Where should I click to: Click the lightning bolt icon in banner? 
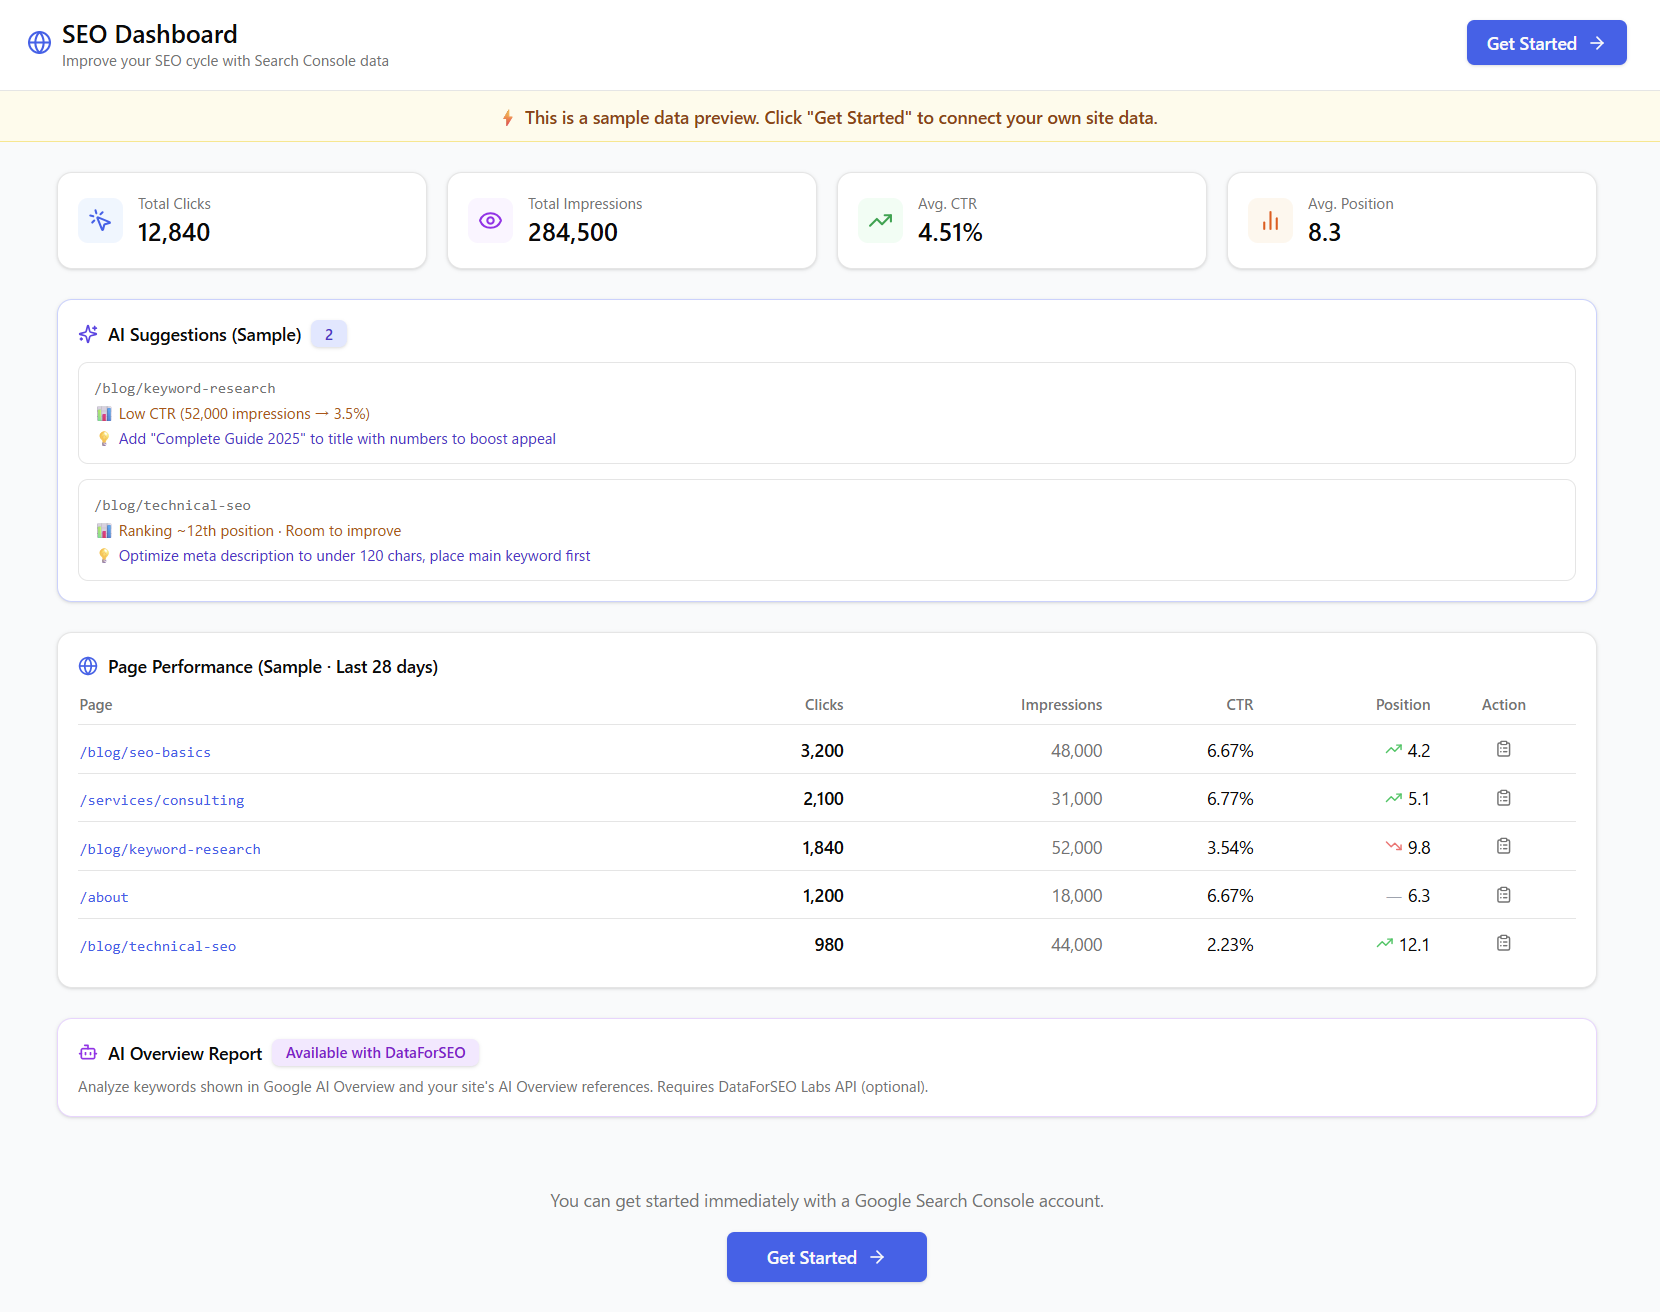[x=508, y=118]
